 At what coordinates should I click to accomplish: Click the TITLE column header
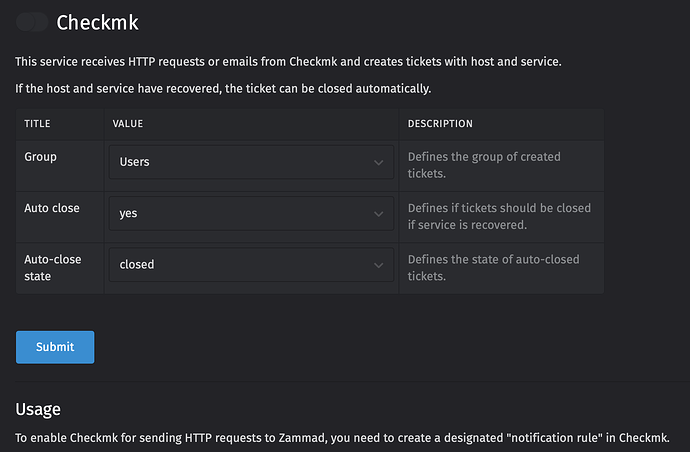pos(37,124)
